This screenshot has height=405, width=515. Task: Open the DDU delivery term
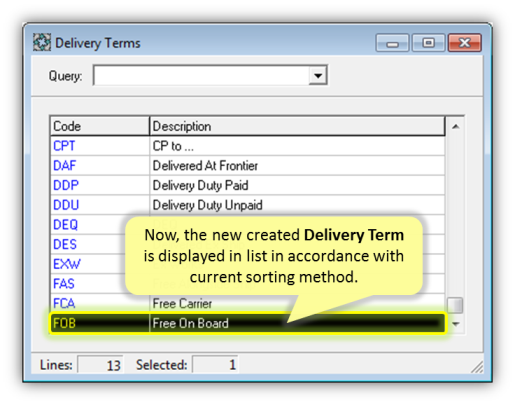point(66,205)
